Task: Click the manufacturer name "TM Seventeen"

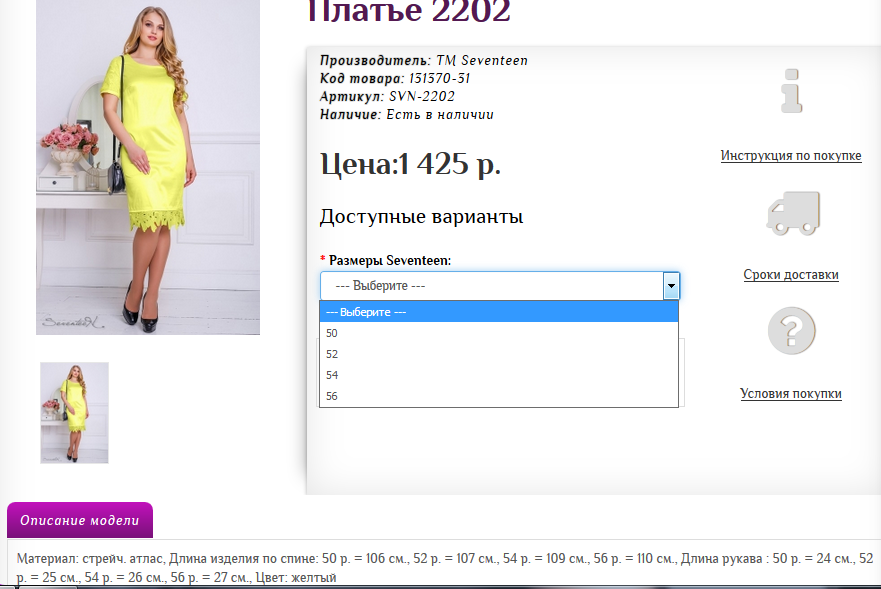Action: [x=482, y=61]
